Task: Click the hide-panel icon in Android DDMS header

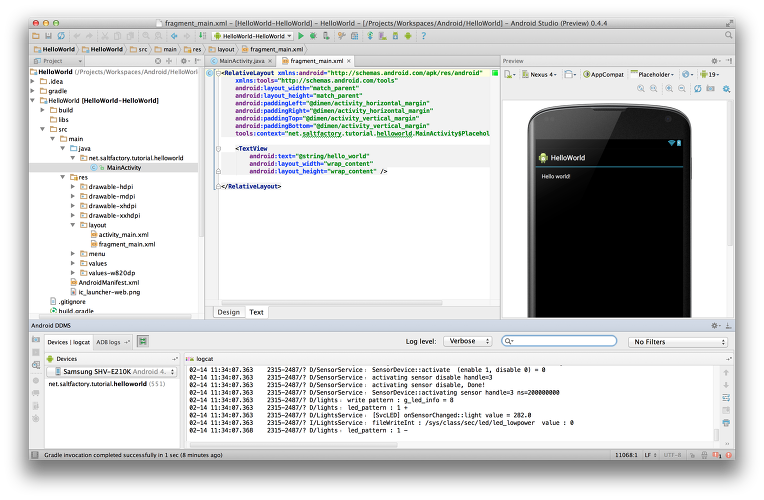Action: click(x=728, y=325)
